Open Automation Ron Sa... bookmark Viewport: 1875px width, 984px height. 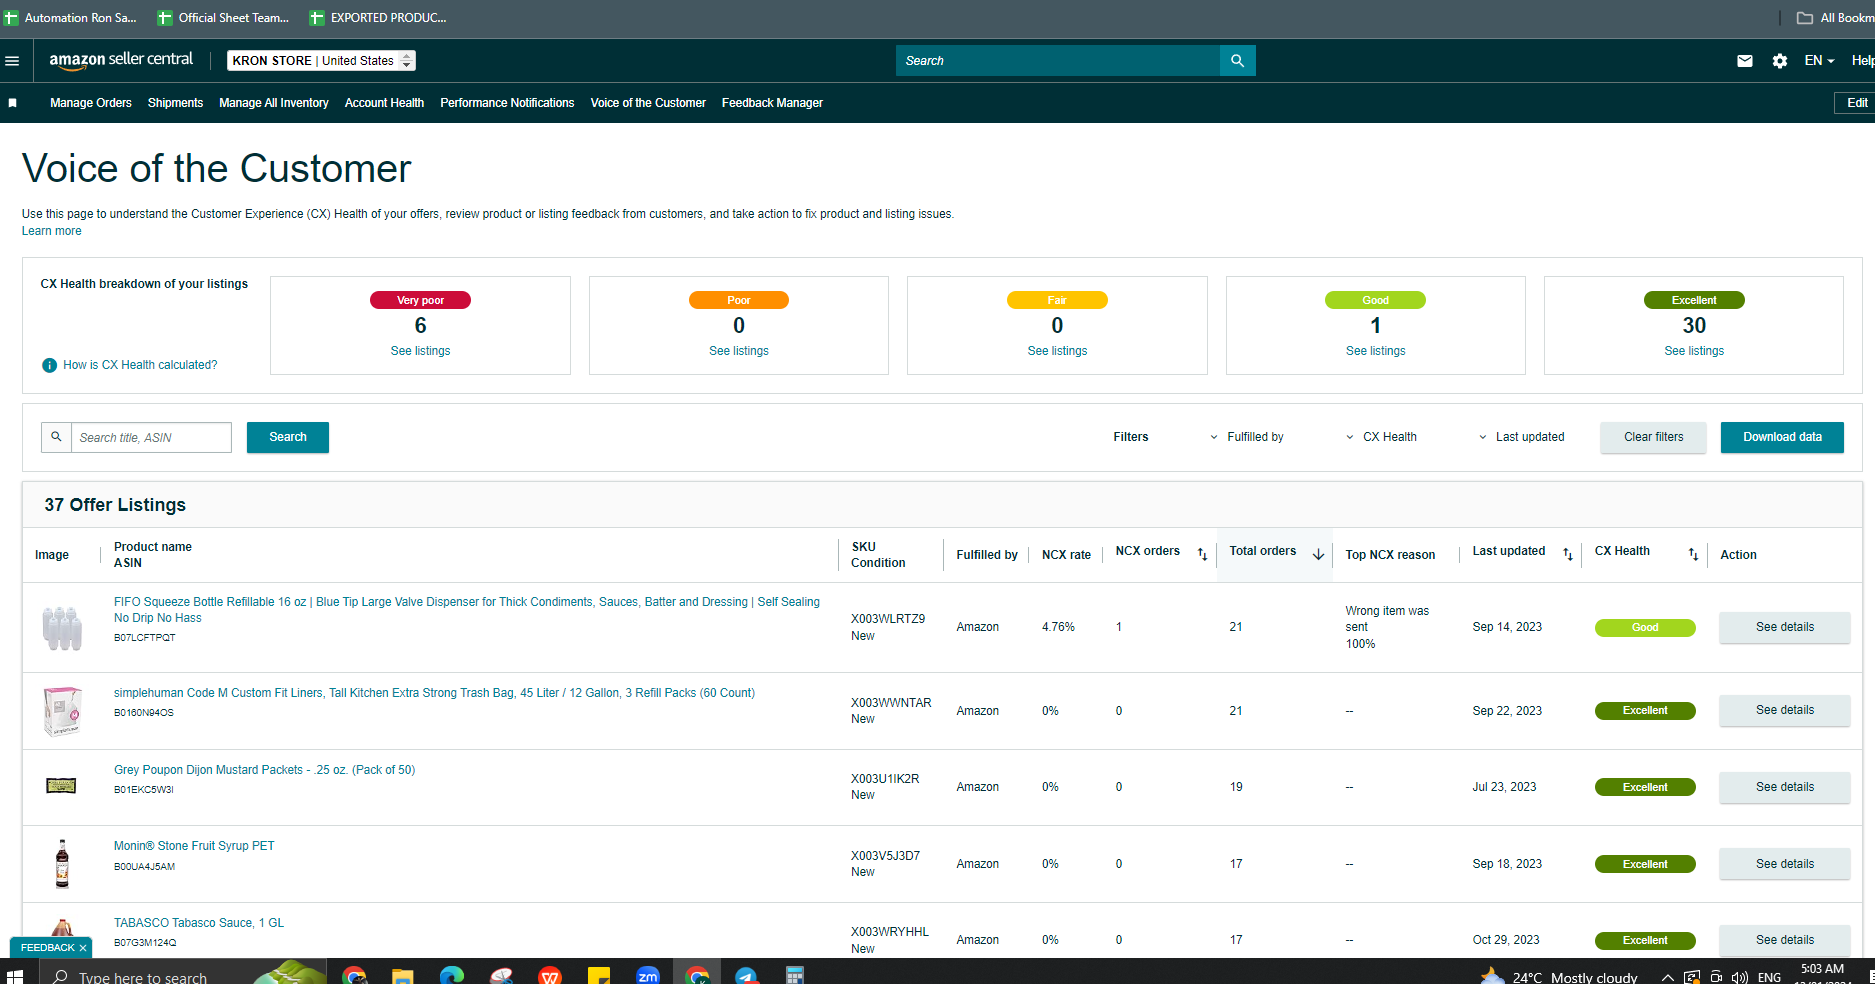[x=71, y=18]
